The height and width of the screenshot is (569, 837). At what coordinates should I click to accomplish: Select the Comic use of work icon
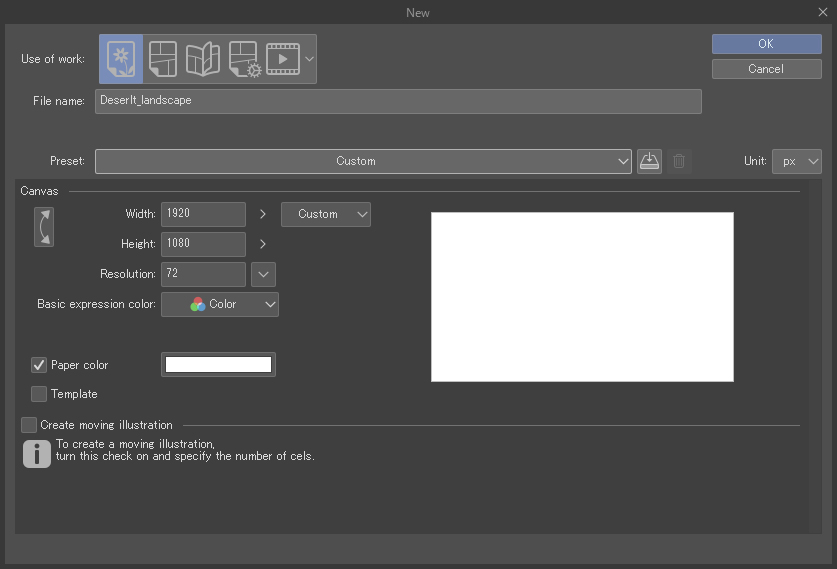tap(163, 59)
